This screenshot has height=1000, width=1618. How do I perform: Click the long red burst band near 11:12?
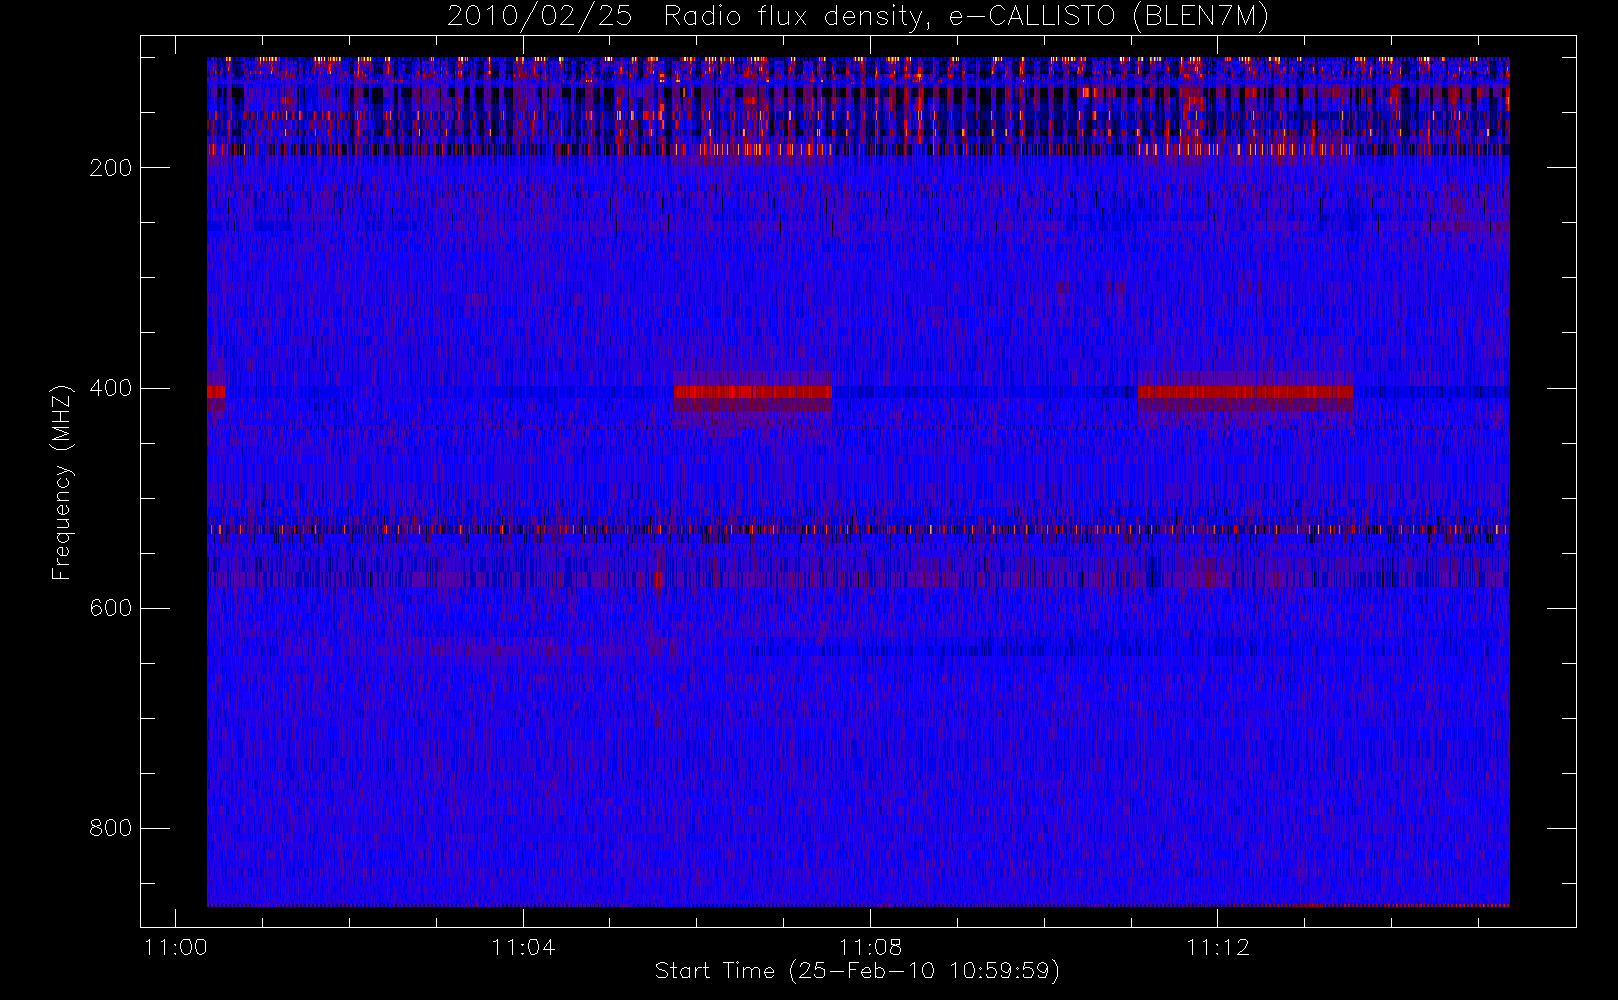1245,392
